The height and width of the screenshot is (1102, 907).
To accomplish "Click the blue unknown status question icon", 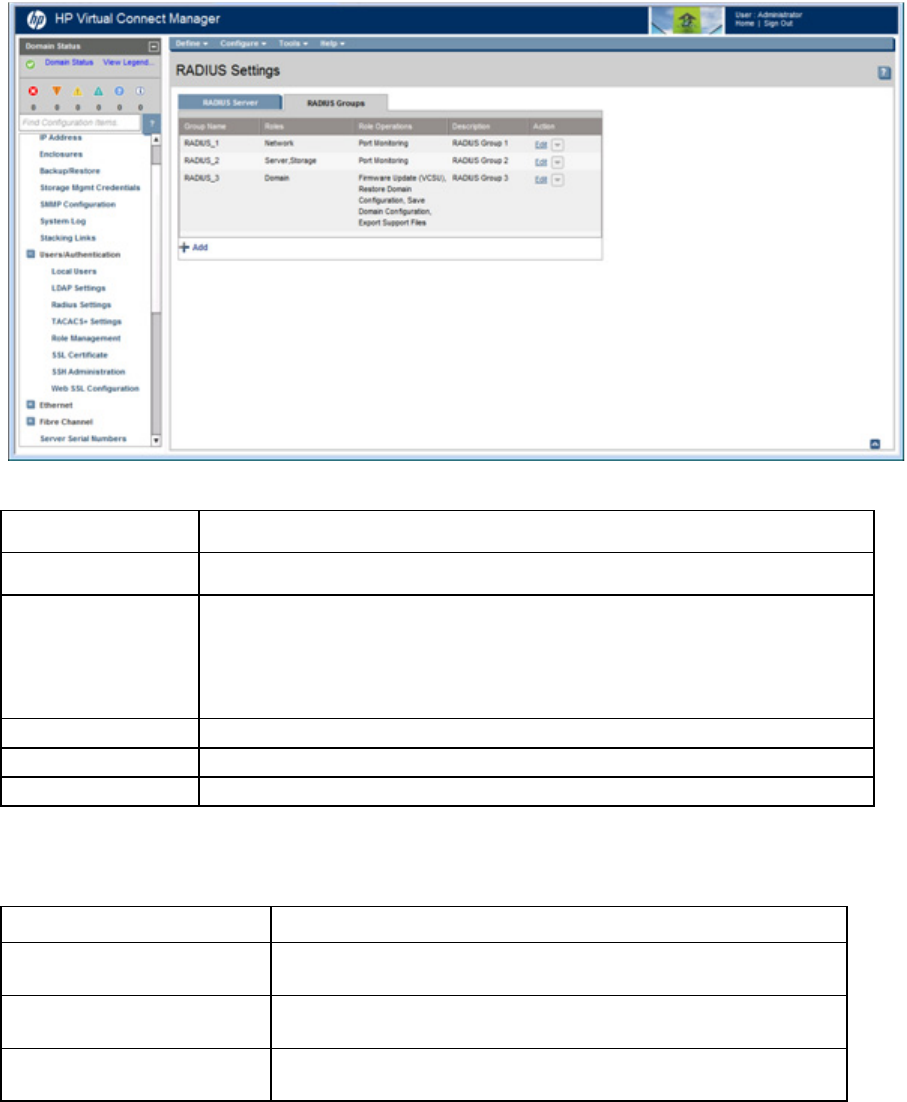I will click(119, 91).
